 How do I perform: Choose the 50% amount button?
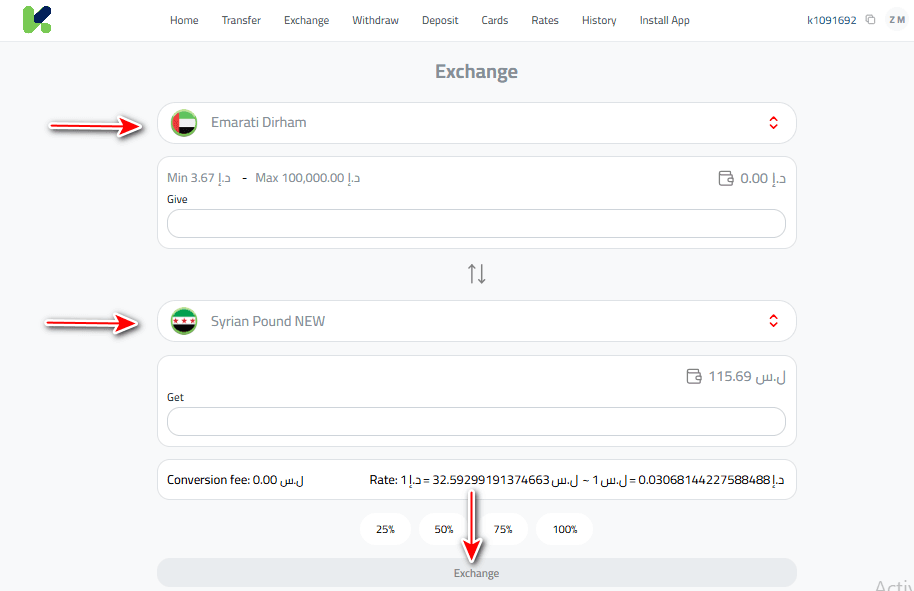tap(444, 529)
